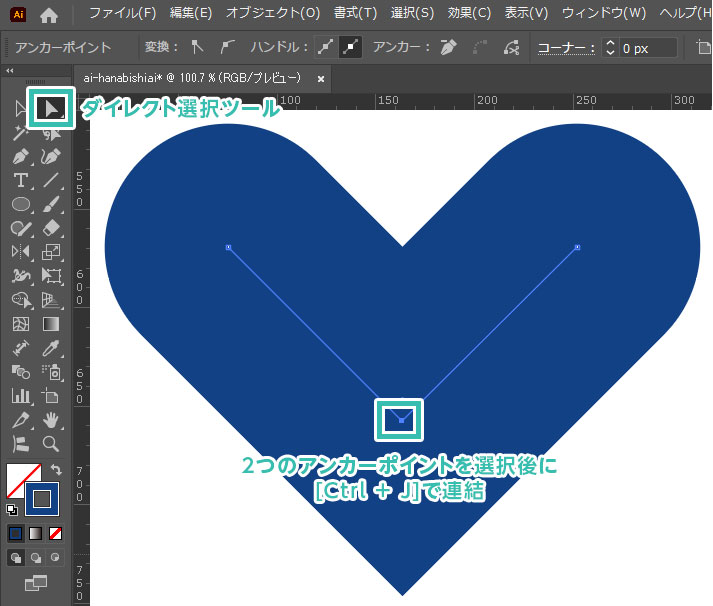The width and height of the screenshot is (713, 606).
Task: Activate the Hand tool
Action: tap(51, 420)
